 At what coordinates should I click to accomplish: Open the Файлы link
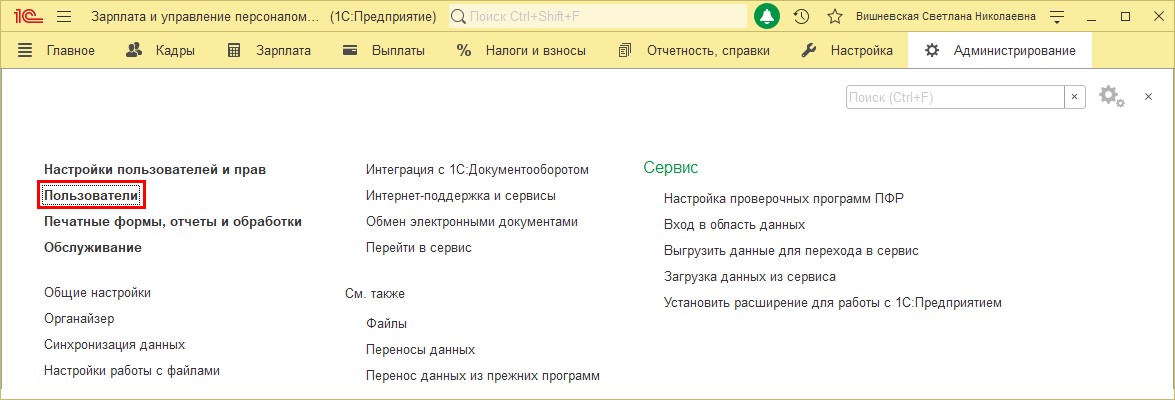click(387, 324)
